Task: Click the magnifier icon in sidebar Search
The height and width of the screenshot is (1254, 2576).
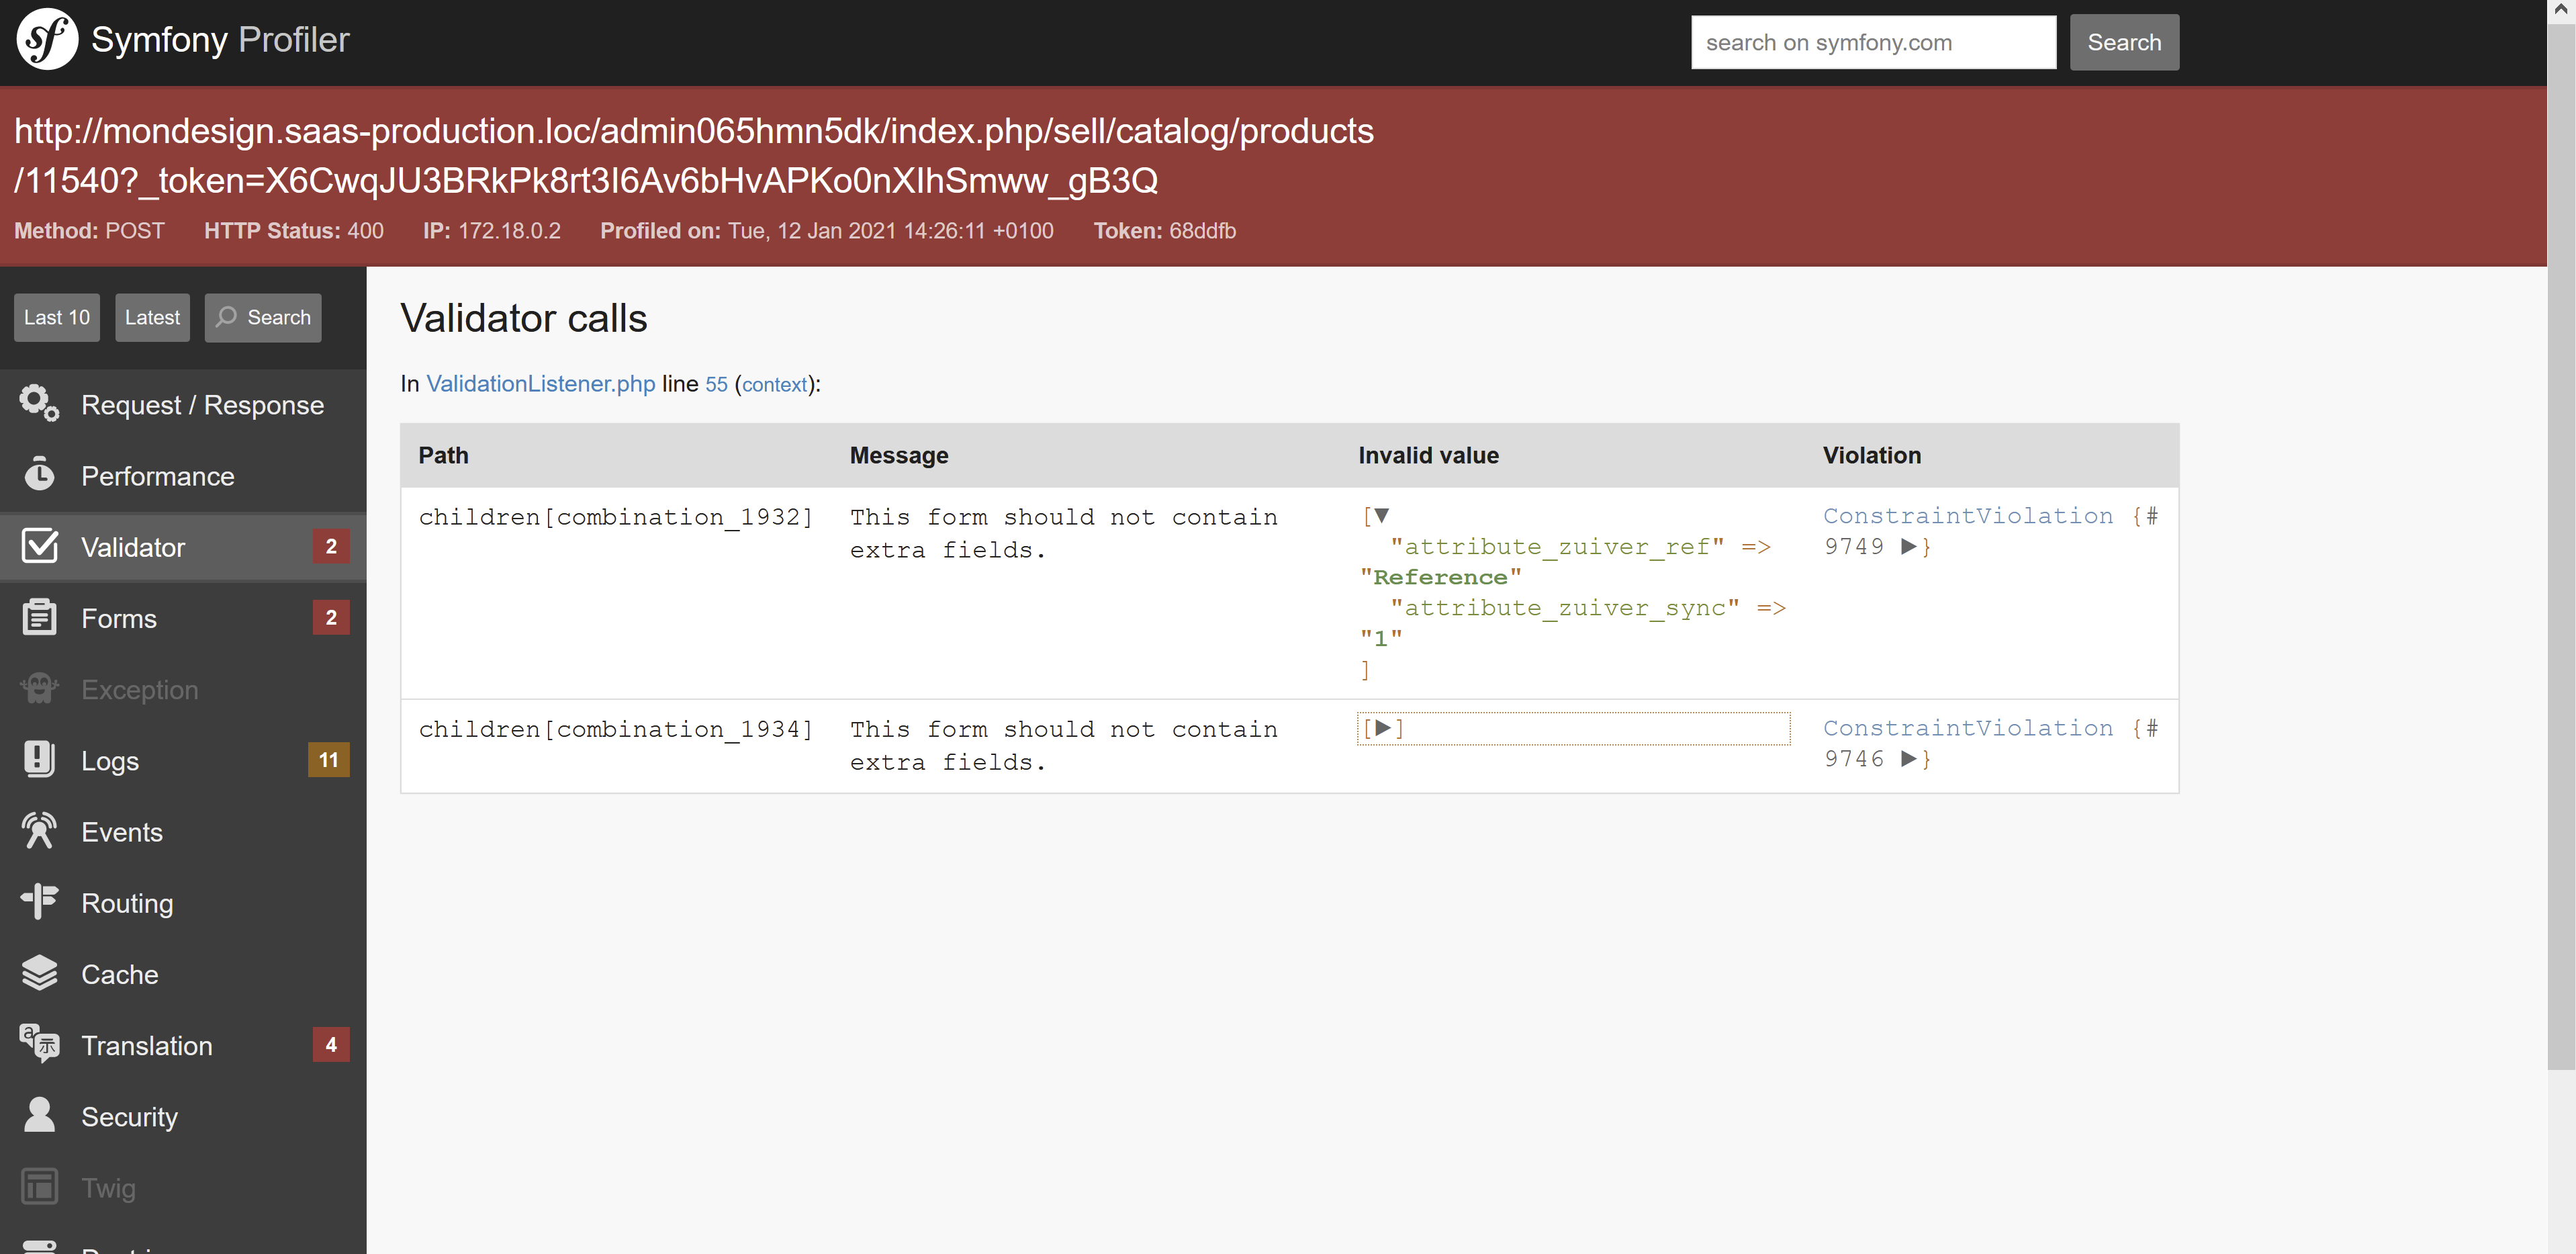Action: 227,316
